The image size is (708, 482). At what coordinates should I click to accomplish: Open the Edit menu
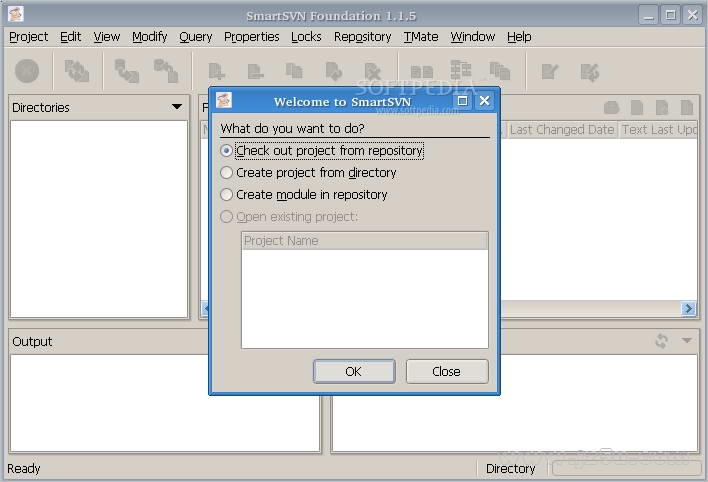tap(70, 37)
